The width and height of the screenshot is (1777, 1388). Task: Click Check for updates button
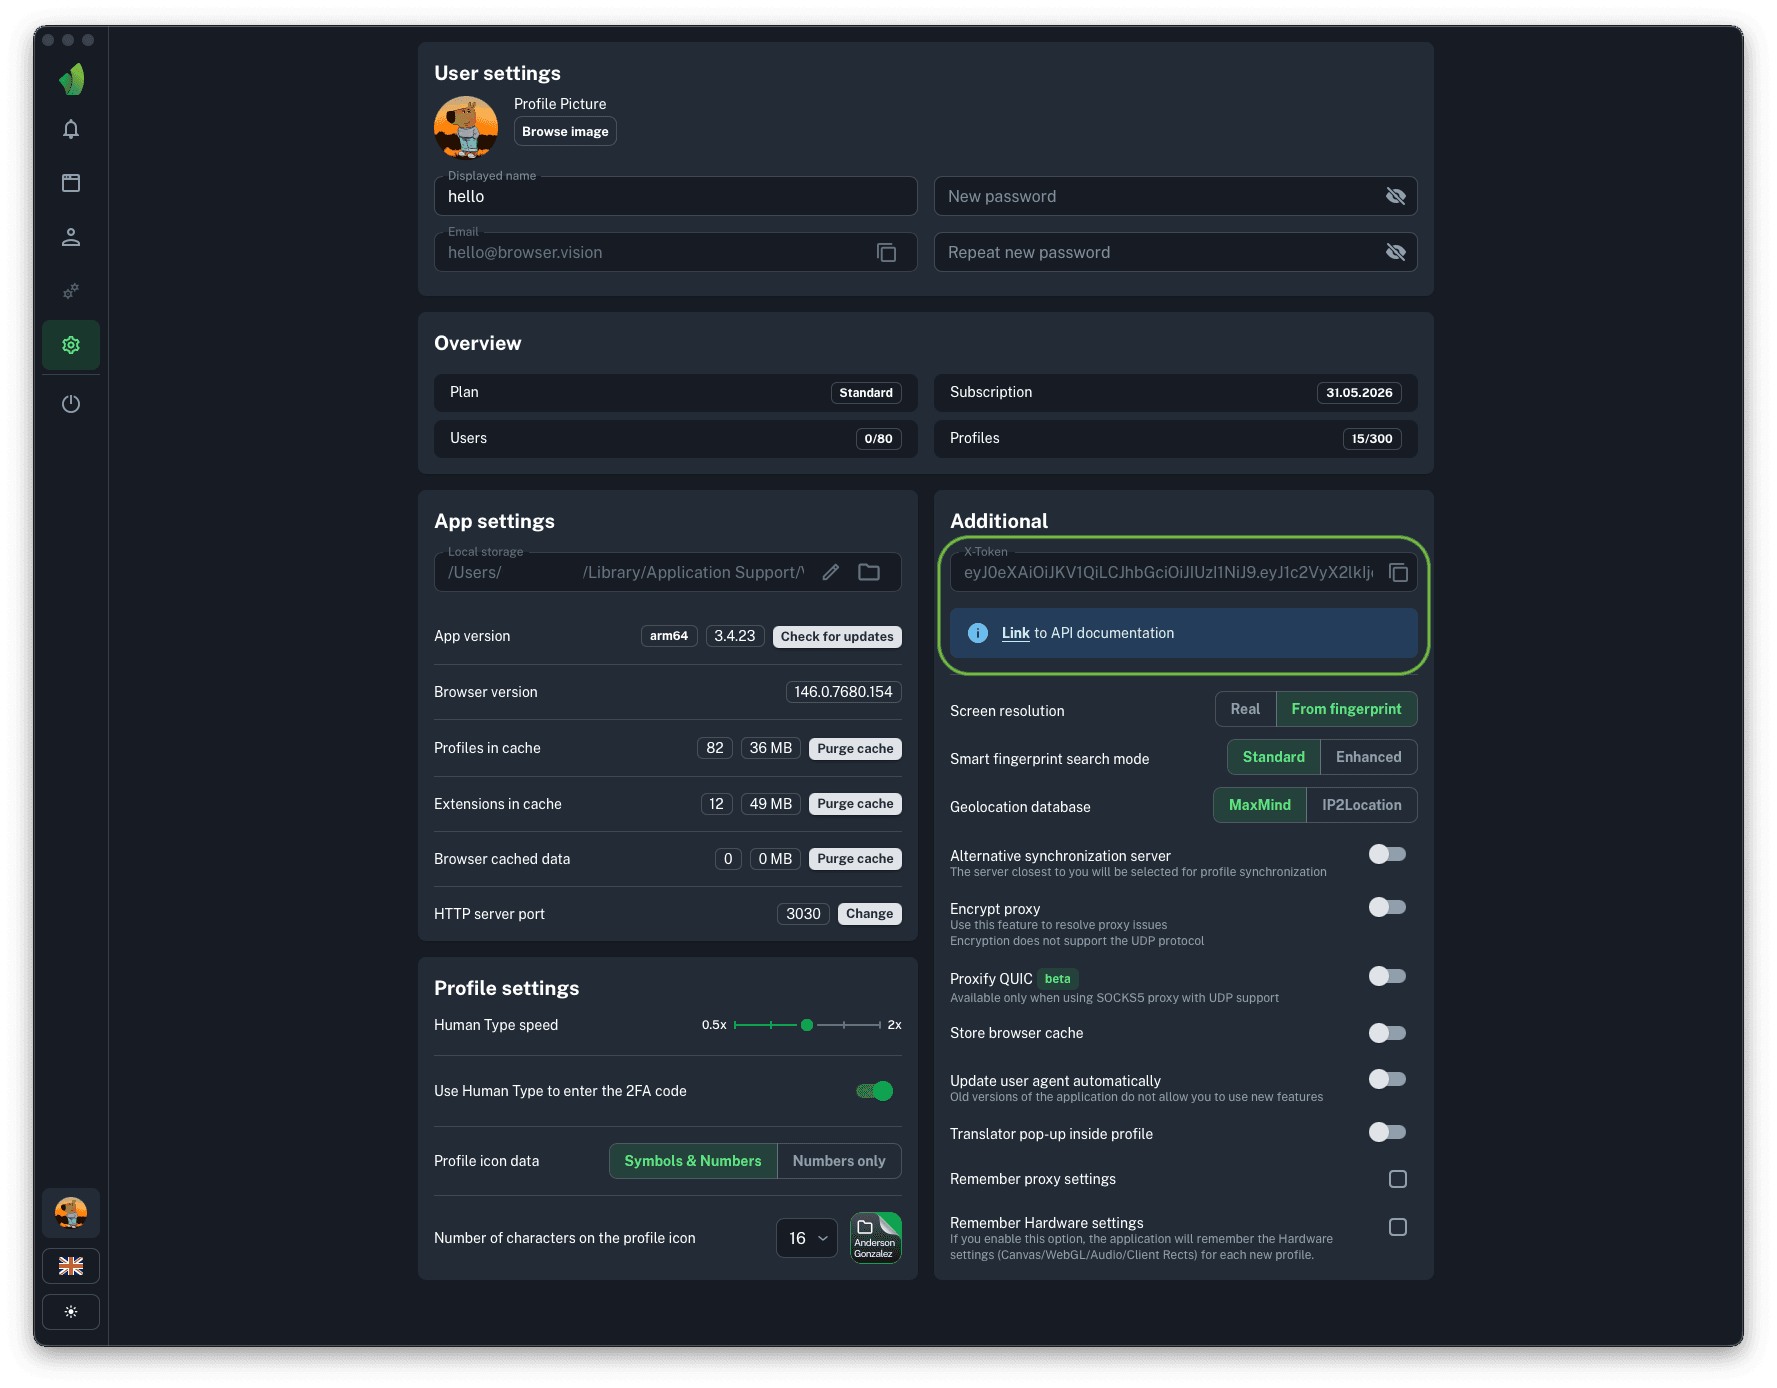837,637
